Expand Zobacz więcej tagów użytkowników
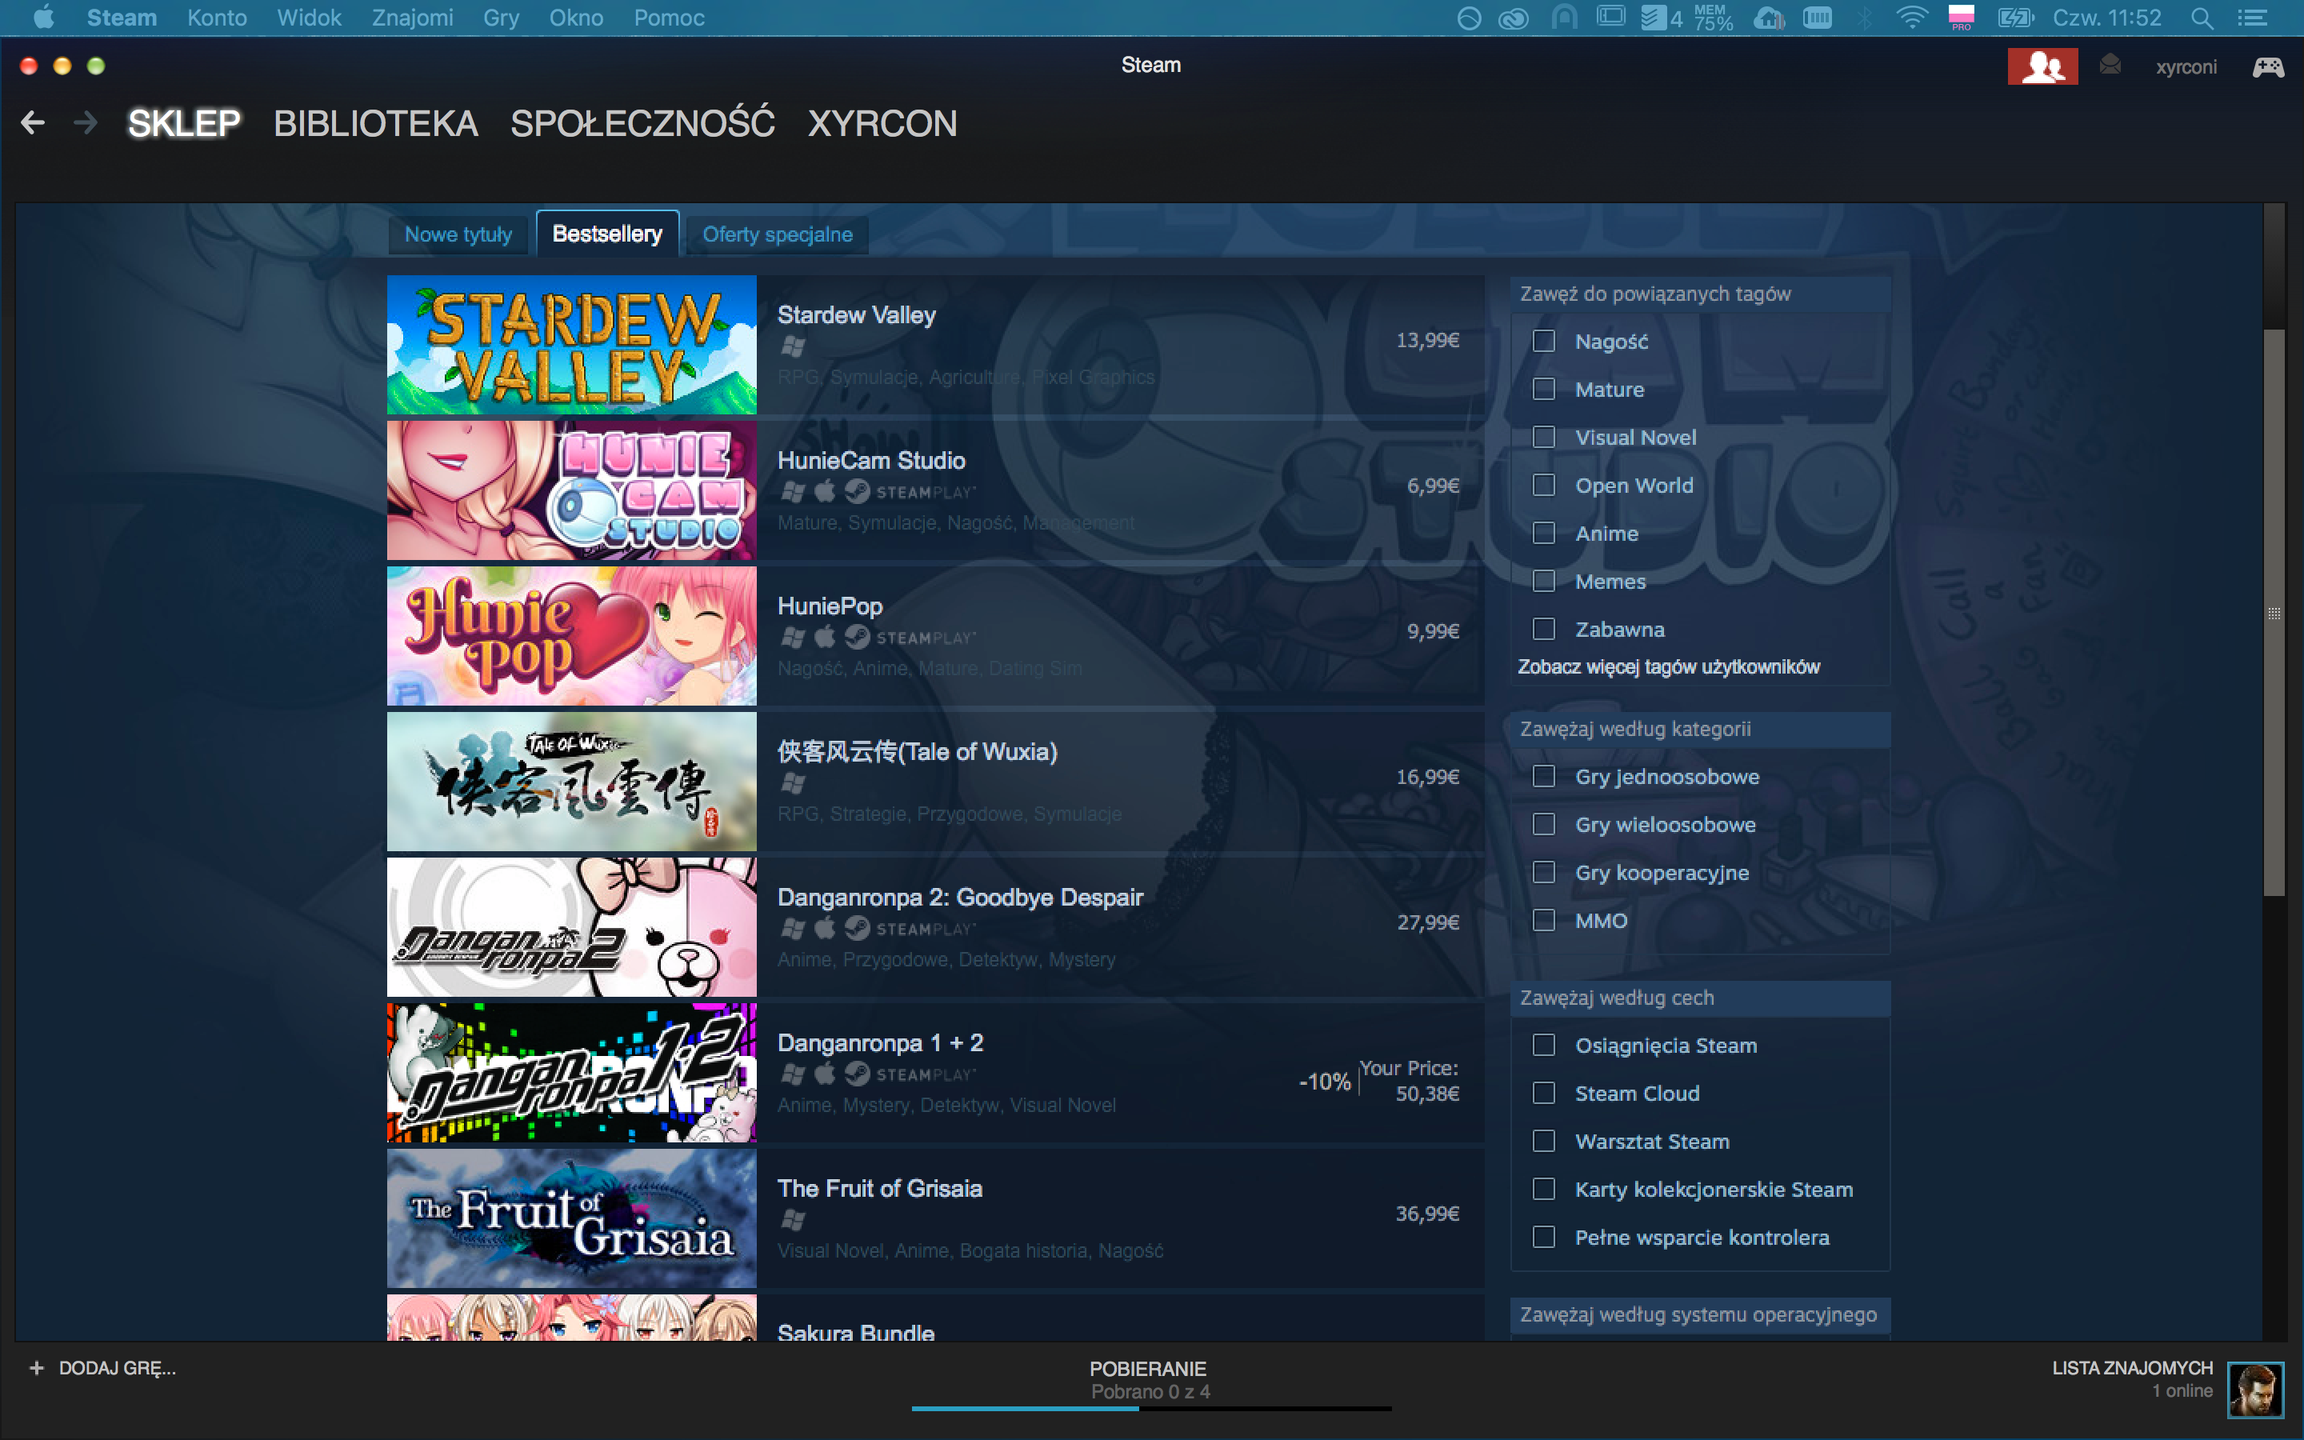2304x1440 pixels. 1668,667
